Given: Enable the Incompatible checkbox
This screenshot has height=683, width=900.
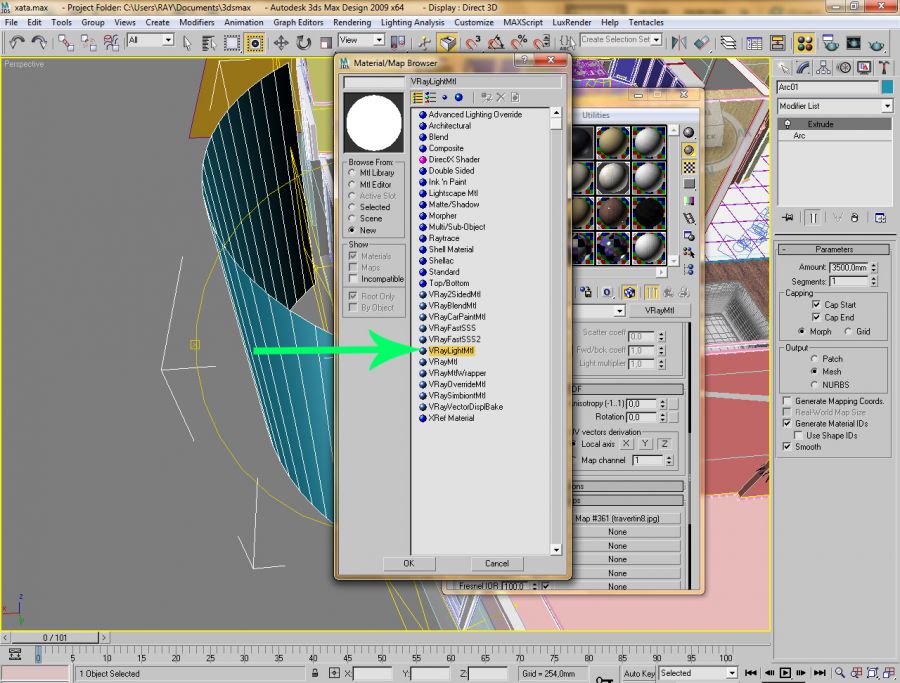Looking at the screenshot, I should point(353,278).
